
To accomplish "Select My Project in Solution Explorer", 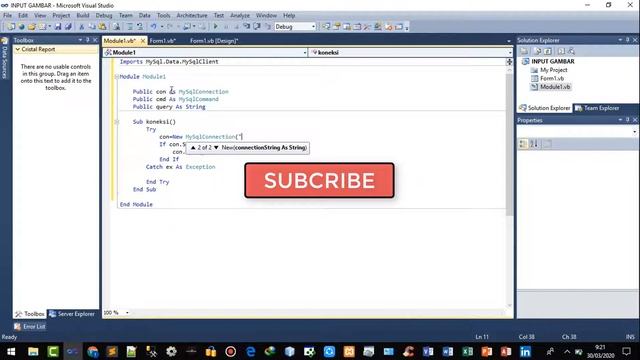I will 549,70.
